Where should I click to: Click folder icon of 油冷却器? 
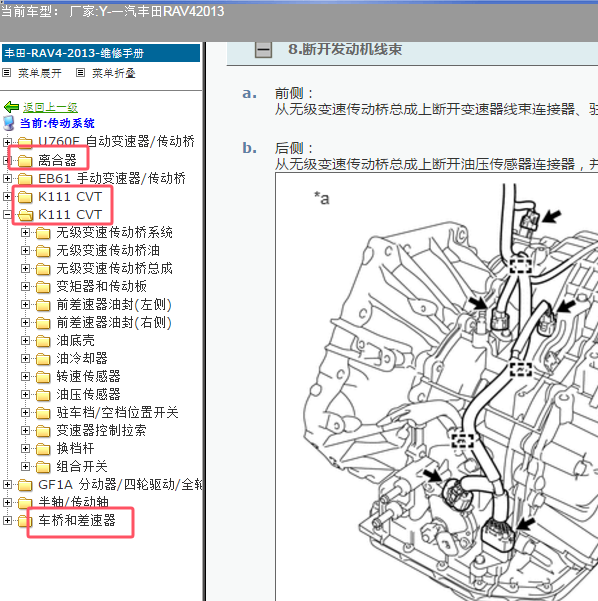(x=43, y=359)
